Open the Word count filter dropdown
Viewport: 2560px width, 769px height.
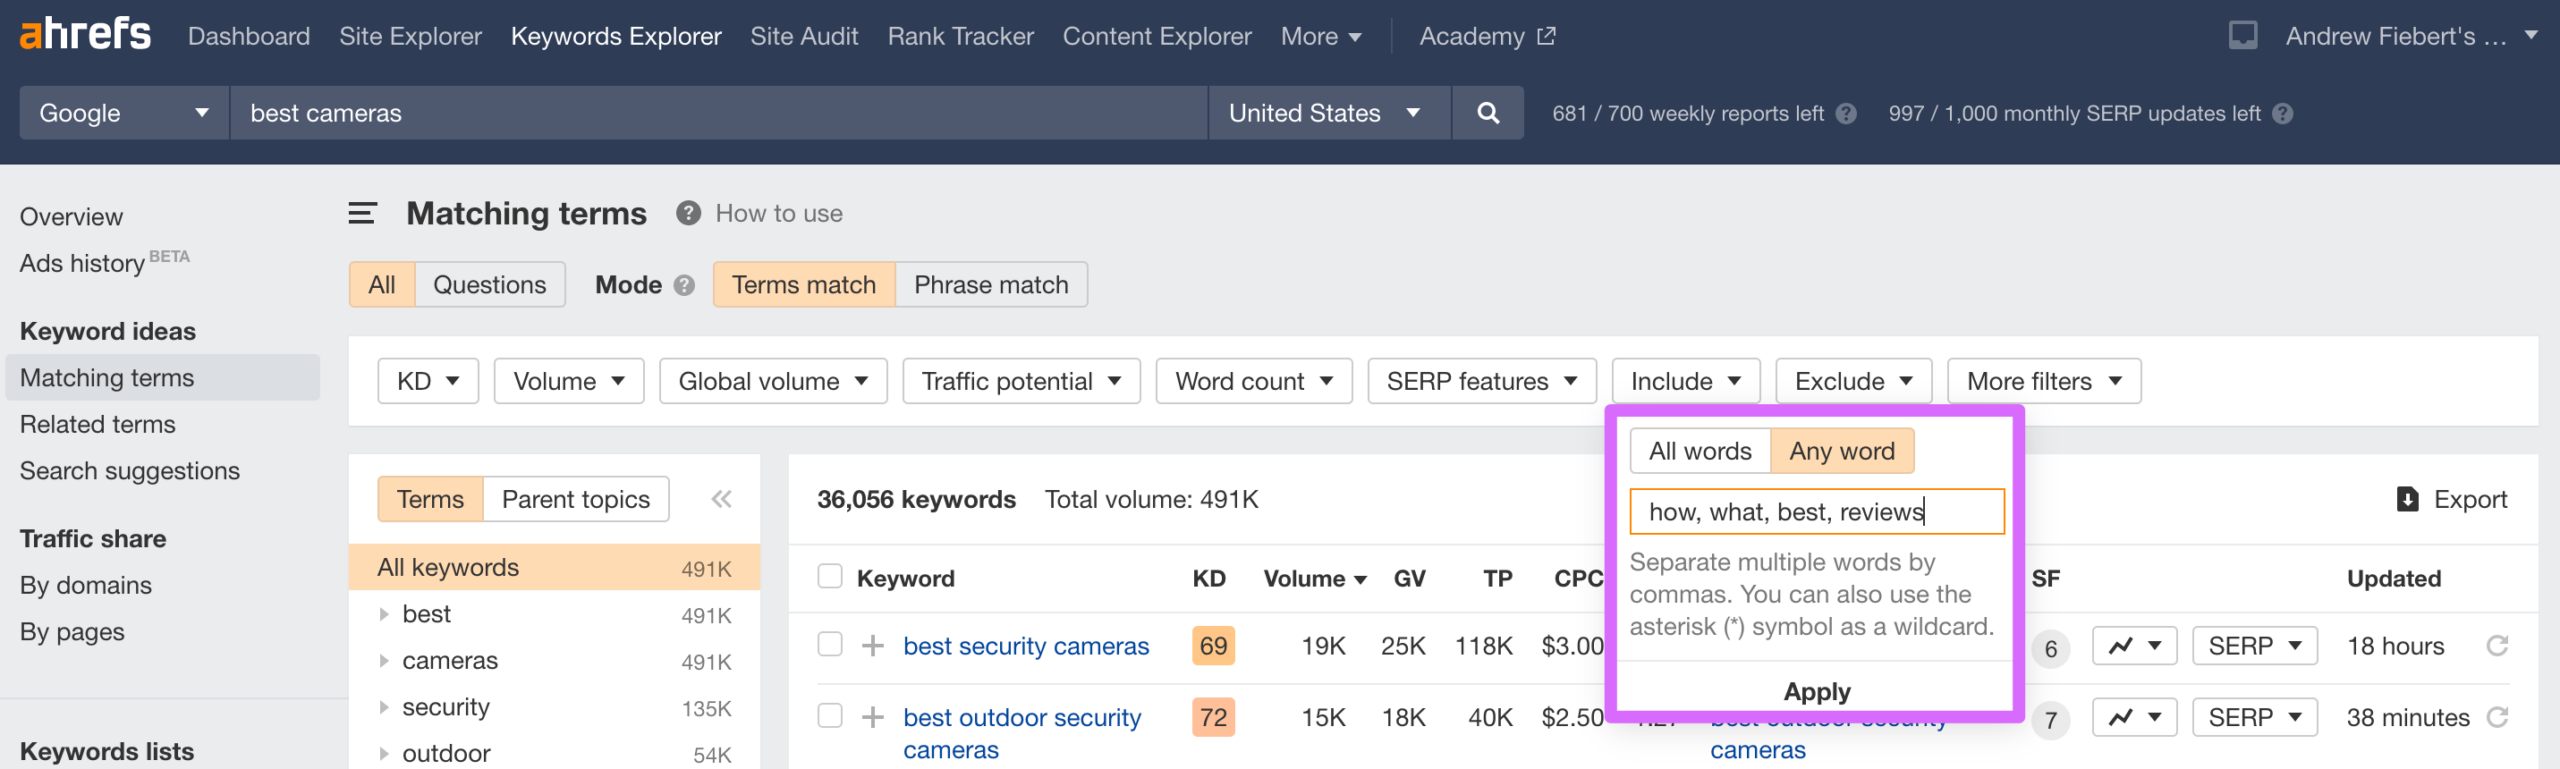tap(1254, 381)
